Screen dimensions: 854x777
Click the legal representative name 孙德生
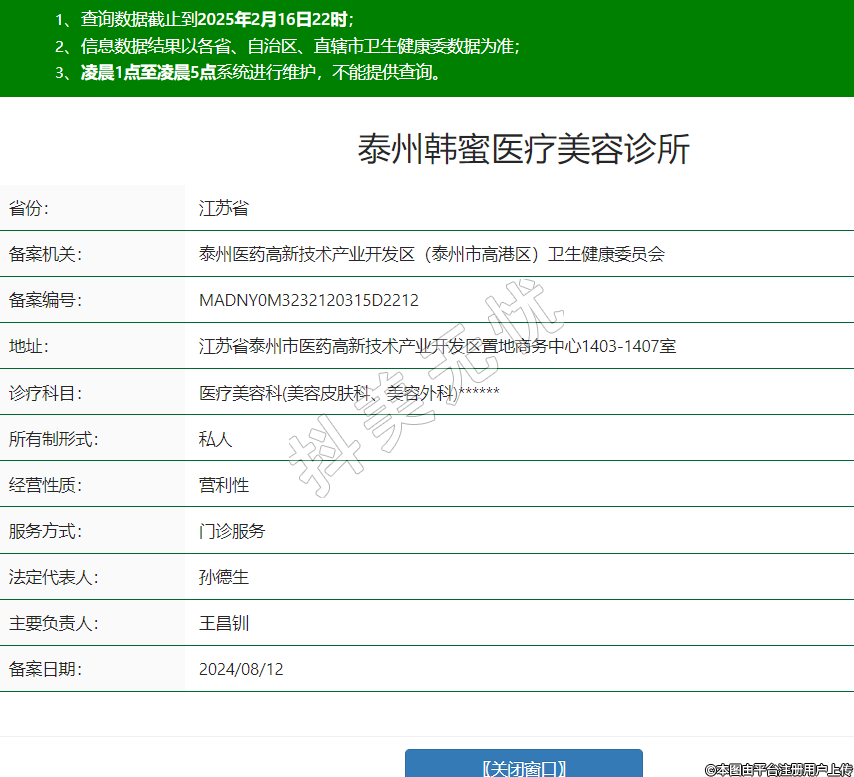[x=223, y=577]
